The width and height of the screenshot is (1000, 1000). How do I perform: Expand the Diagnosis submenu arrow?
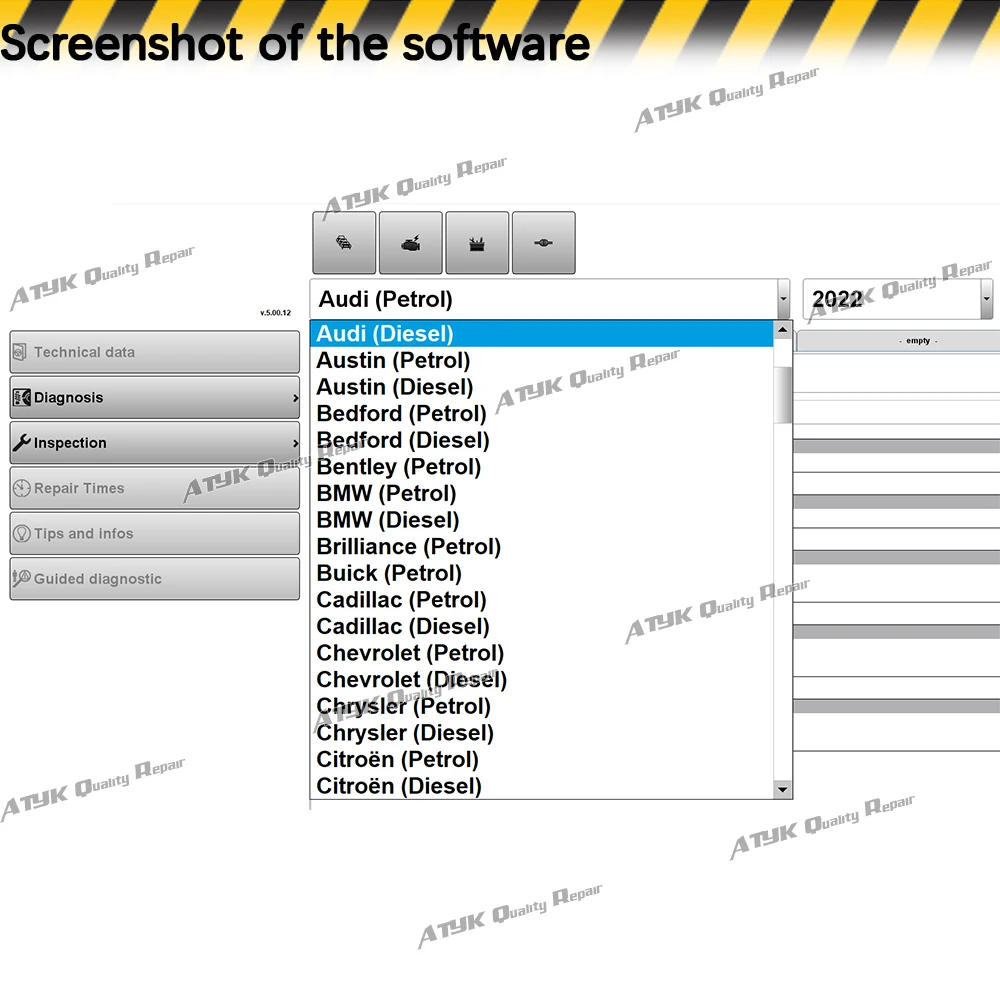click(x=295, y=398)
